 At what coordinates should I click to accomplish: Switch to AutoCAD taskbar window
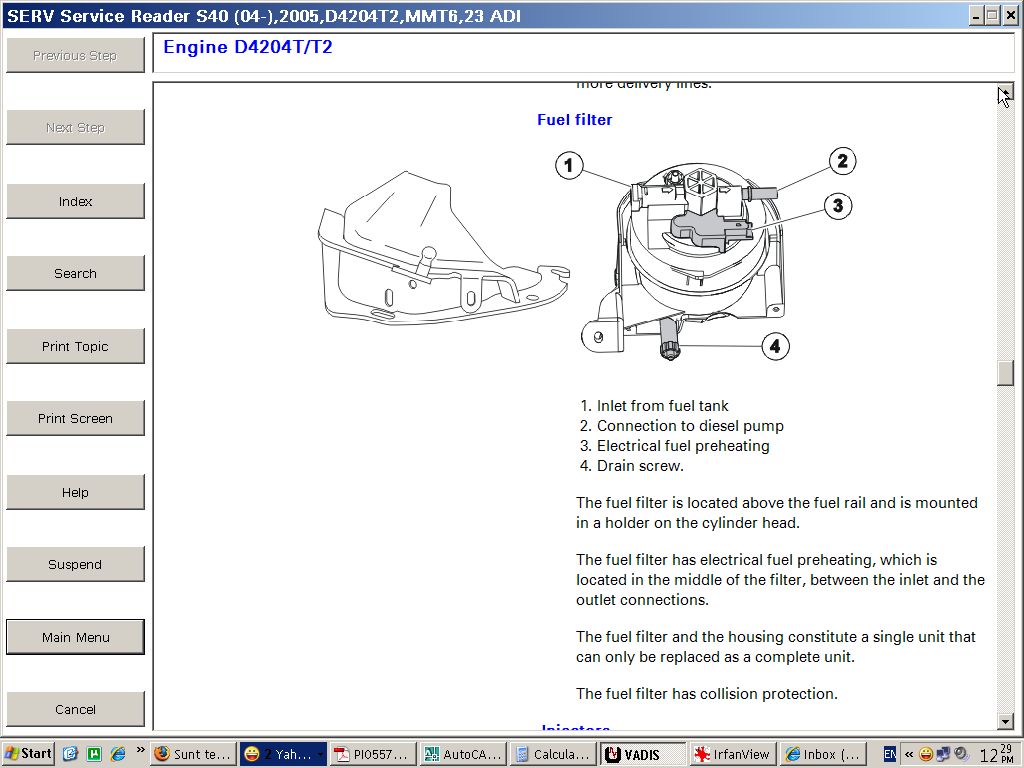[x=462, y=754]
